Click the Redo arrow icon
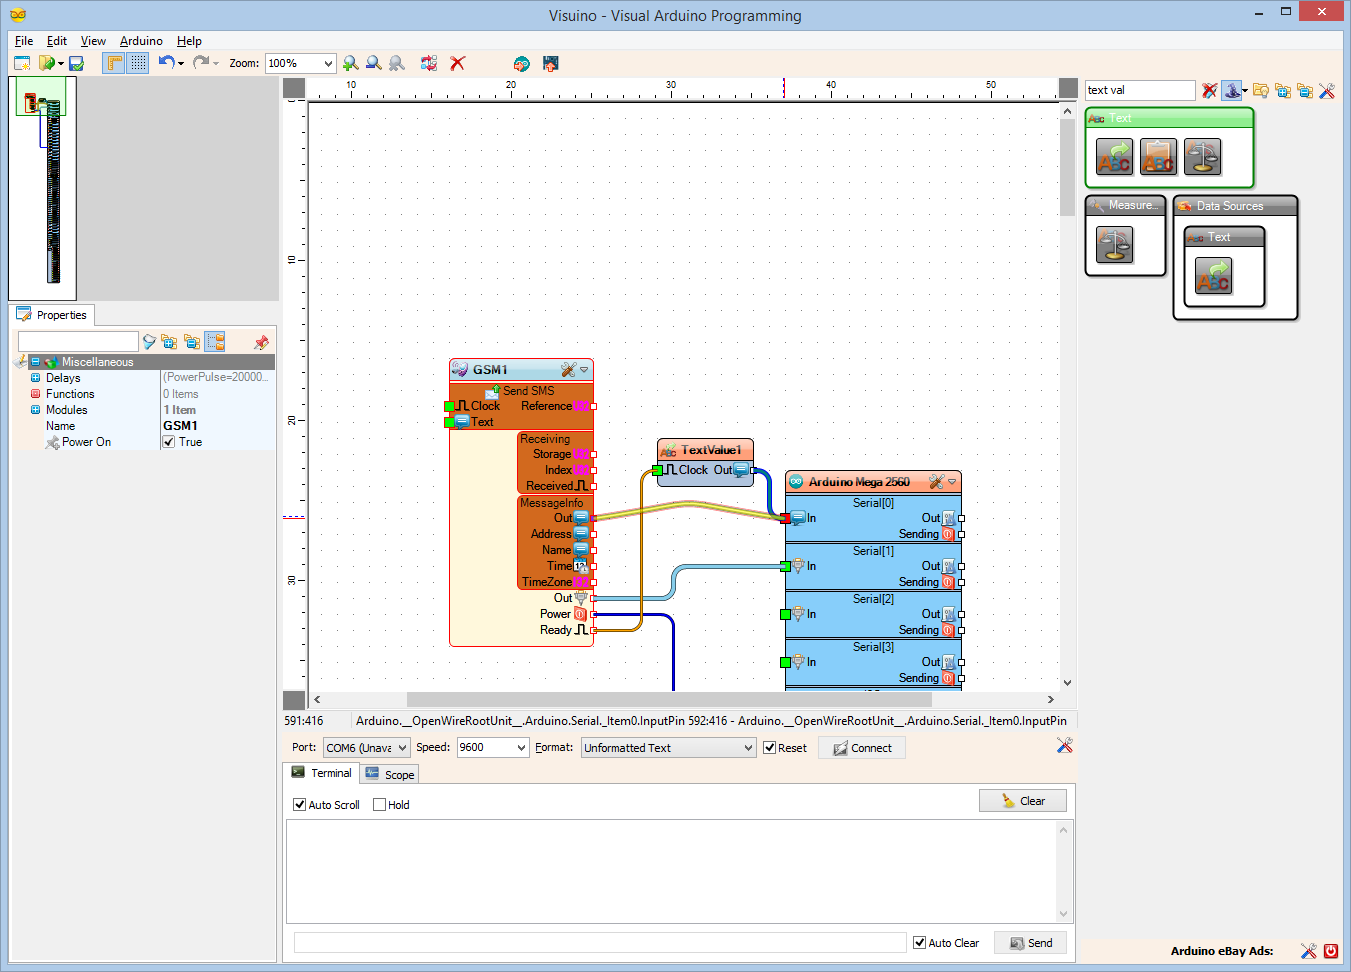Image resolution: width=1351 pixels, height=972 pixels. coord(201,62)
